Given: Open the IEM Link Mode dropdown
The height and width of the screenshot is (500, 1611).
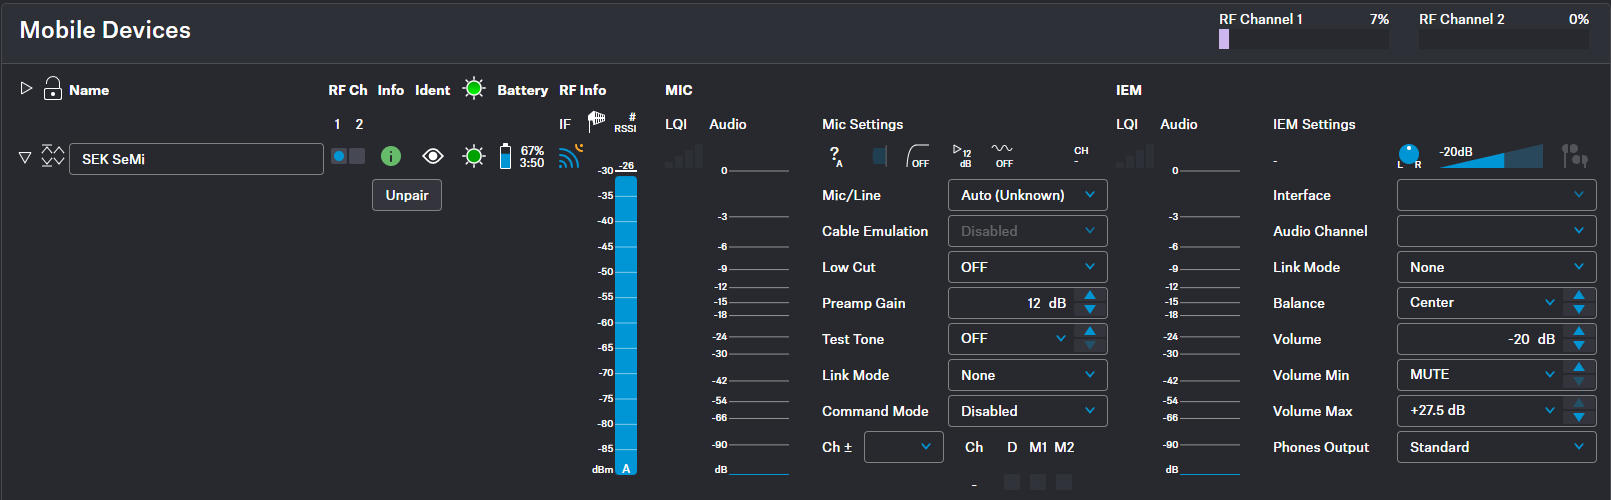Looking at the screenshot, I should tap(1496, 267).
